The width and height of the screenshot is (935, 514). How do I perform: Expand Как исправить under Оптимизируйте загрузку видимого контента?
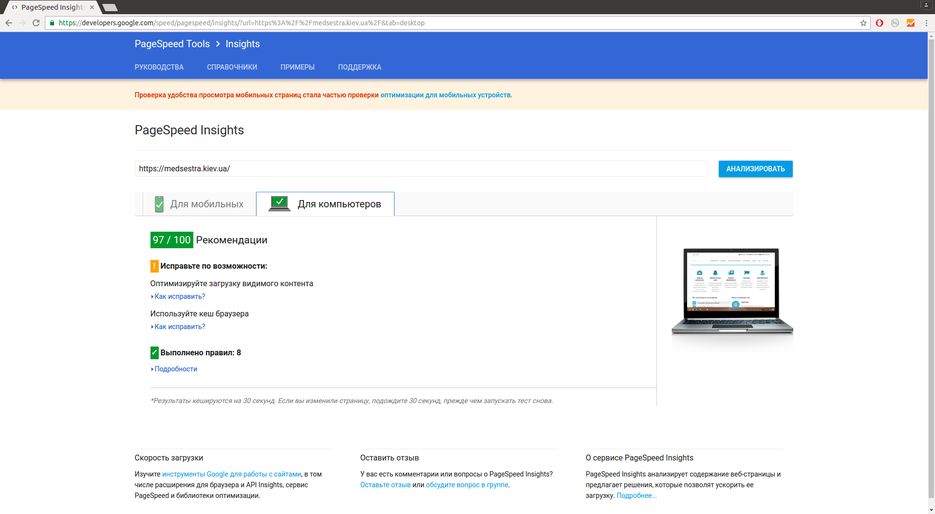178,296
